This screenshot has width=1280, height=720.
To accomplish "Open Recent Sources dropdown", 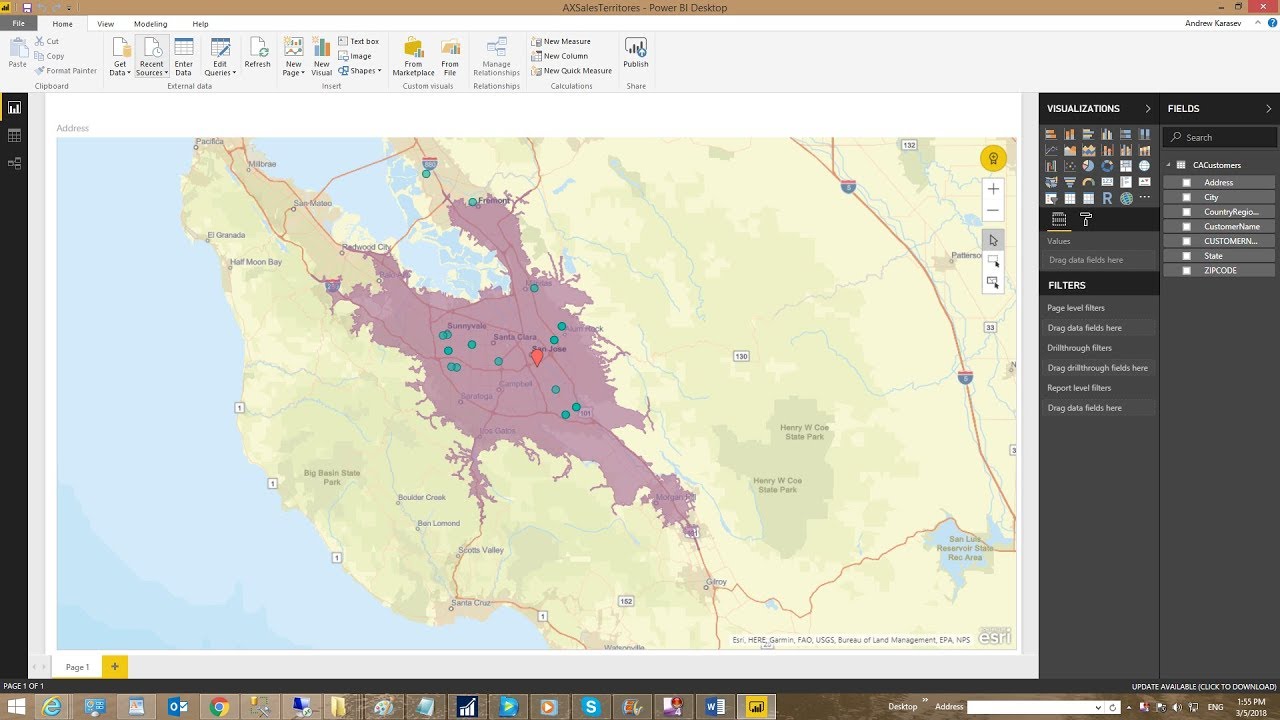I will pos(151,57).
